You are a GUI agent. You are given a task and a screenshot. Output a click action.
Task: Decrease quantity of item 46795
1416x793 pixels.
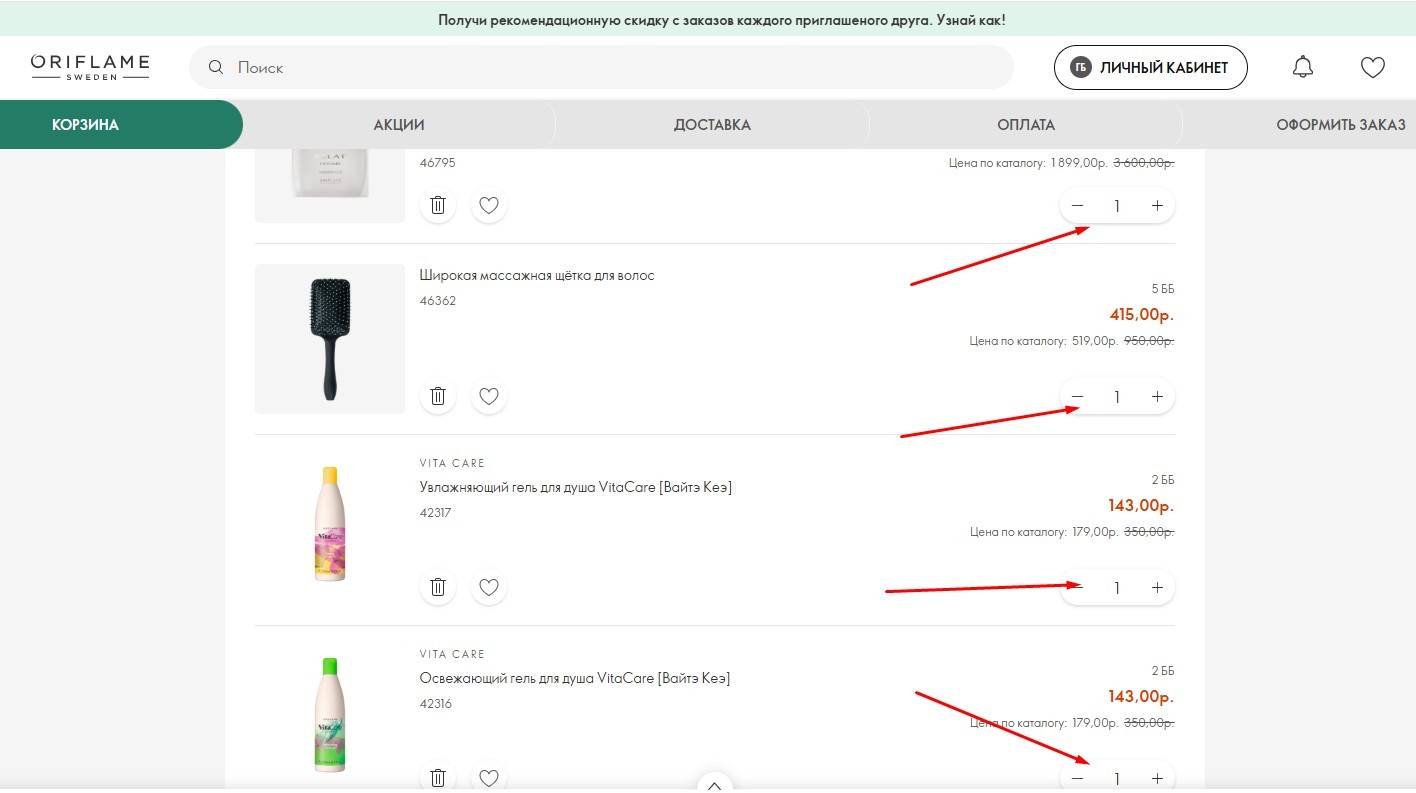(1077, 206)
